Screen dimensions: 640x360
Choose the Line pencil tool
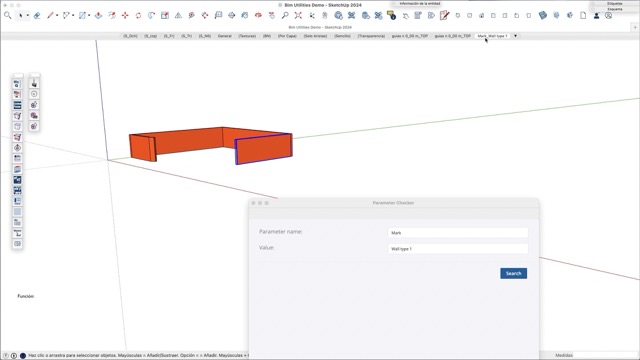pyautogui.click(x=50, y=16)
